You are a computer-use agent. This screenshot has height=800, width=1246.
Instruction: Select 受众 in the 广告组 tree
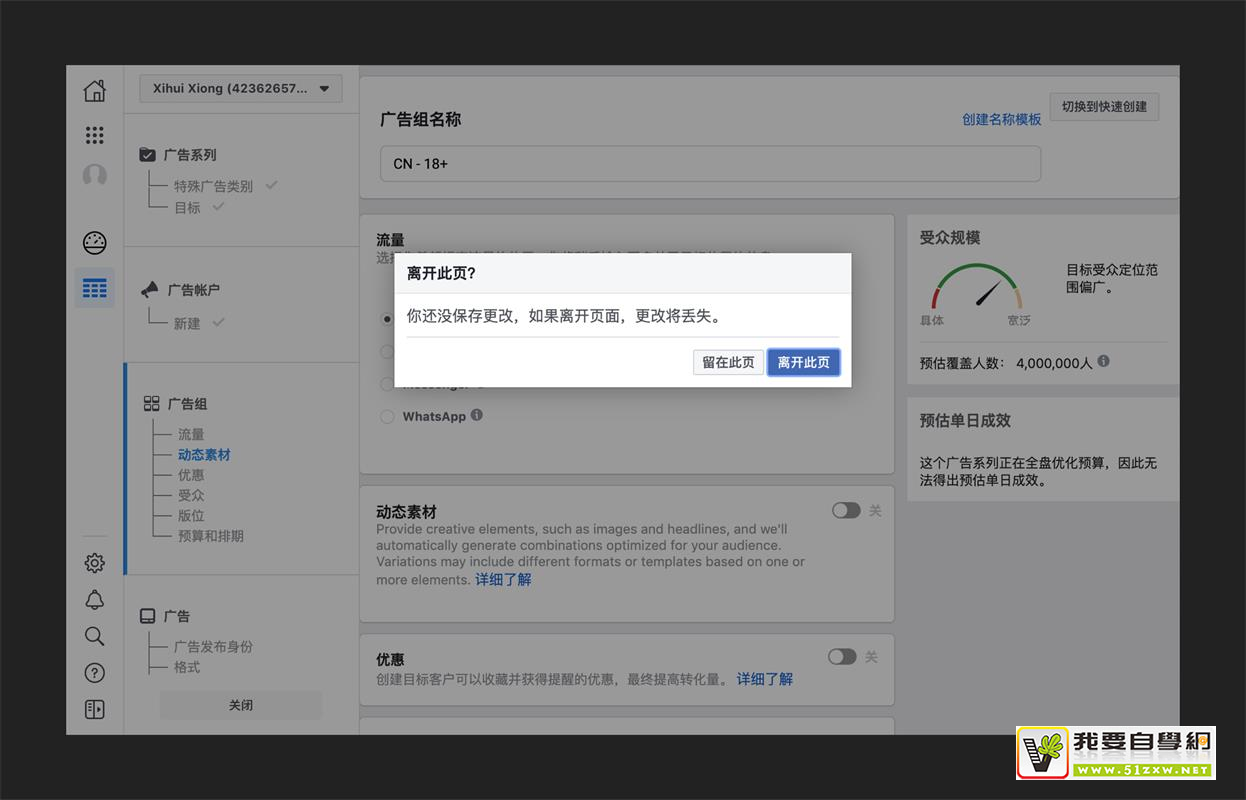pyautogui.click(x=191, y=495)
